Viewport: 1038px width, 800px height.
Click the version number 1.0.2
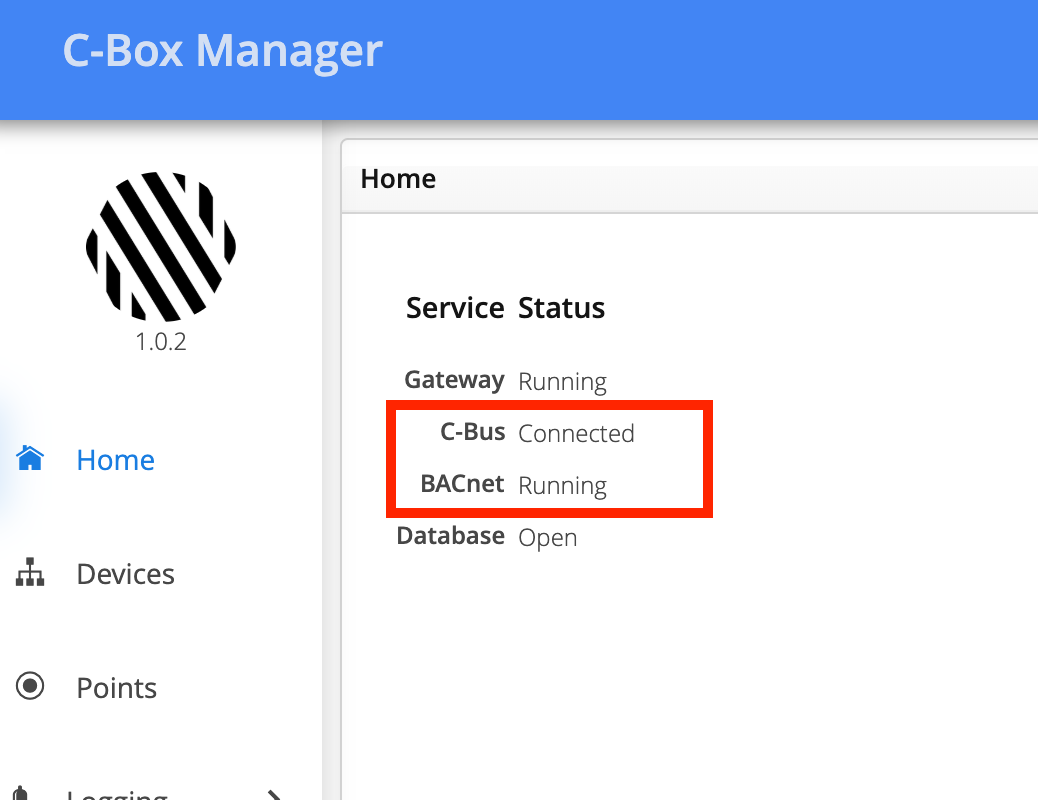161,342
